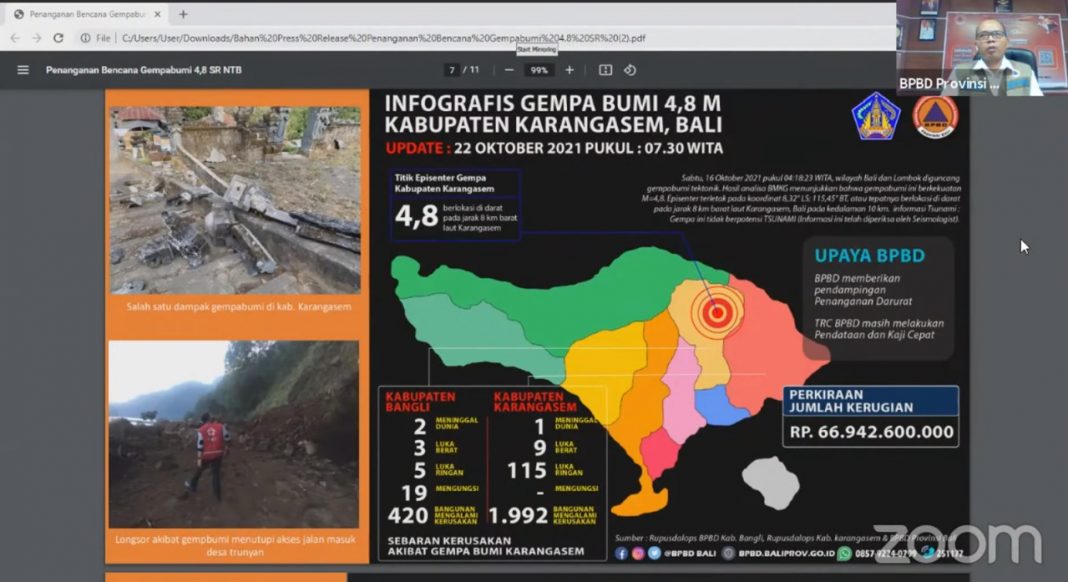Click the fit to page icon

(x=605, y=70)
